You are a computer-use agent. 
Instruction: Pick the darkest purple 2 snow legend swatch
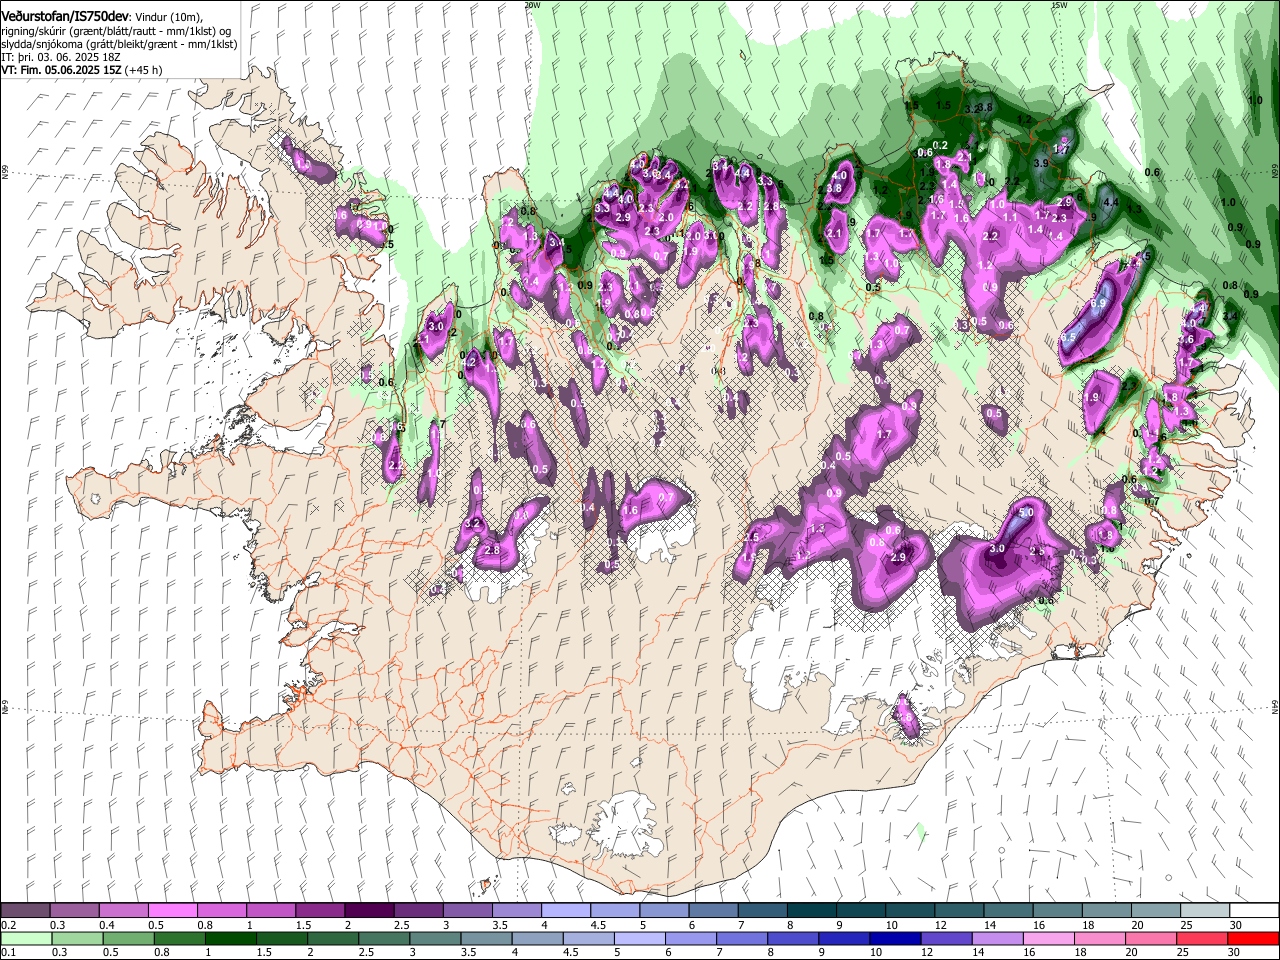click(x=369, y=910)
